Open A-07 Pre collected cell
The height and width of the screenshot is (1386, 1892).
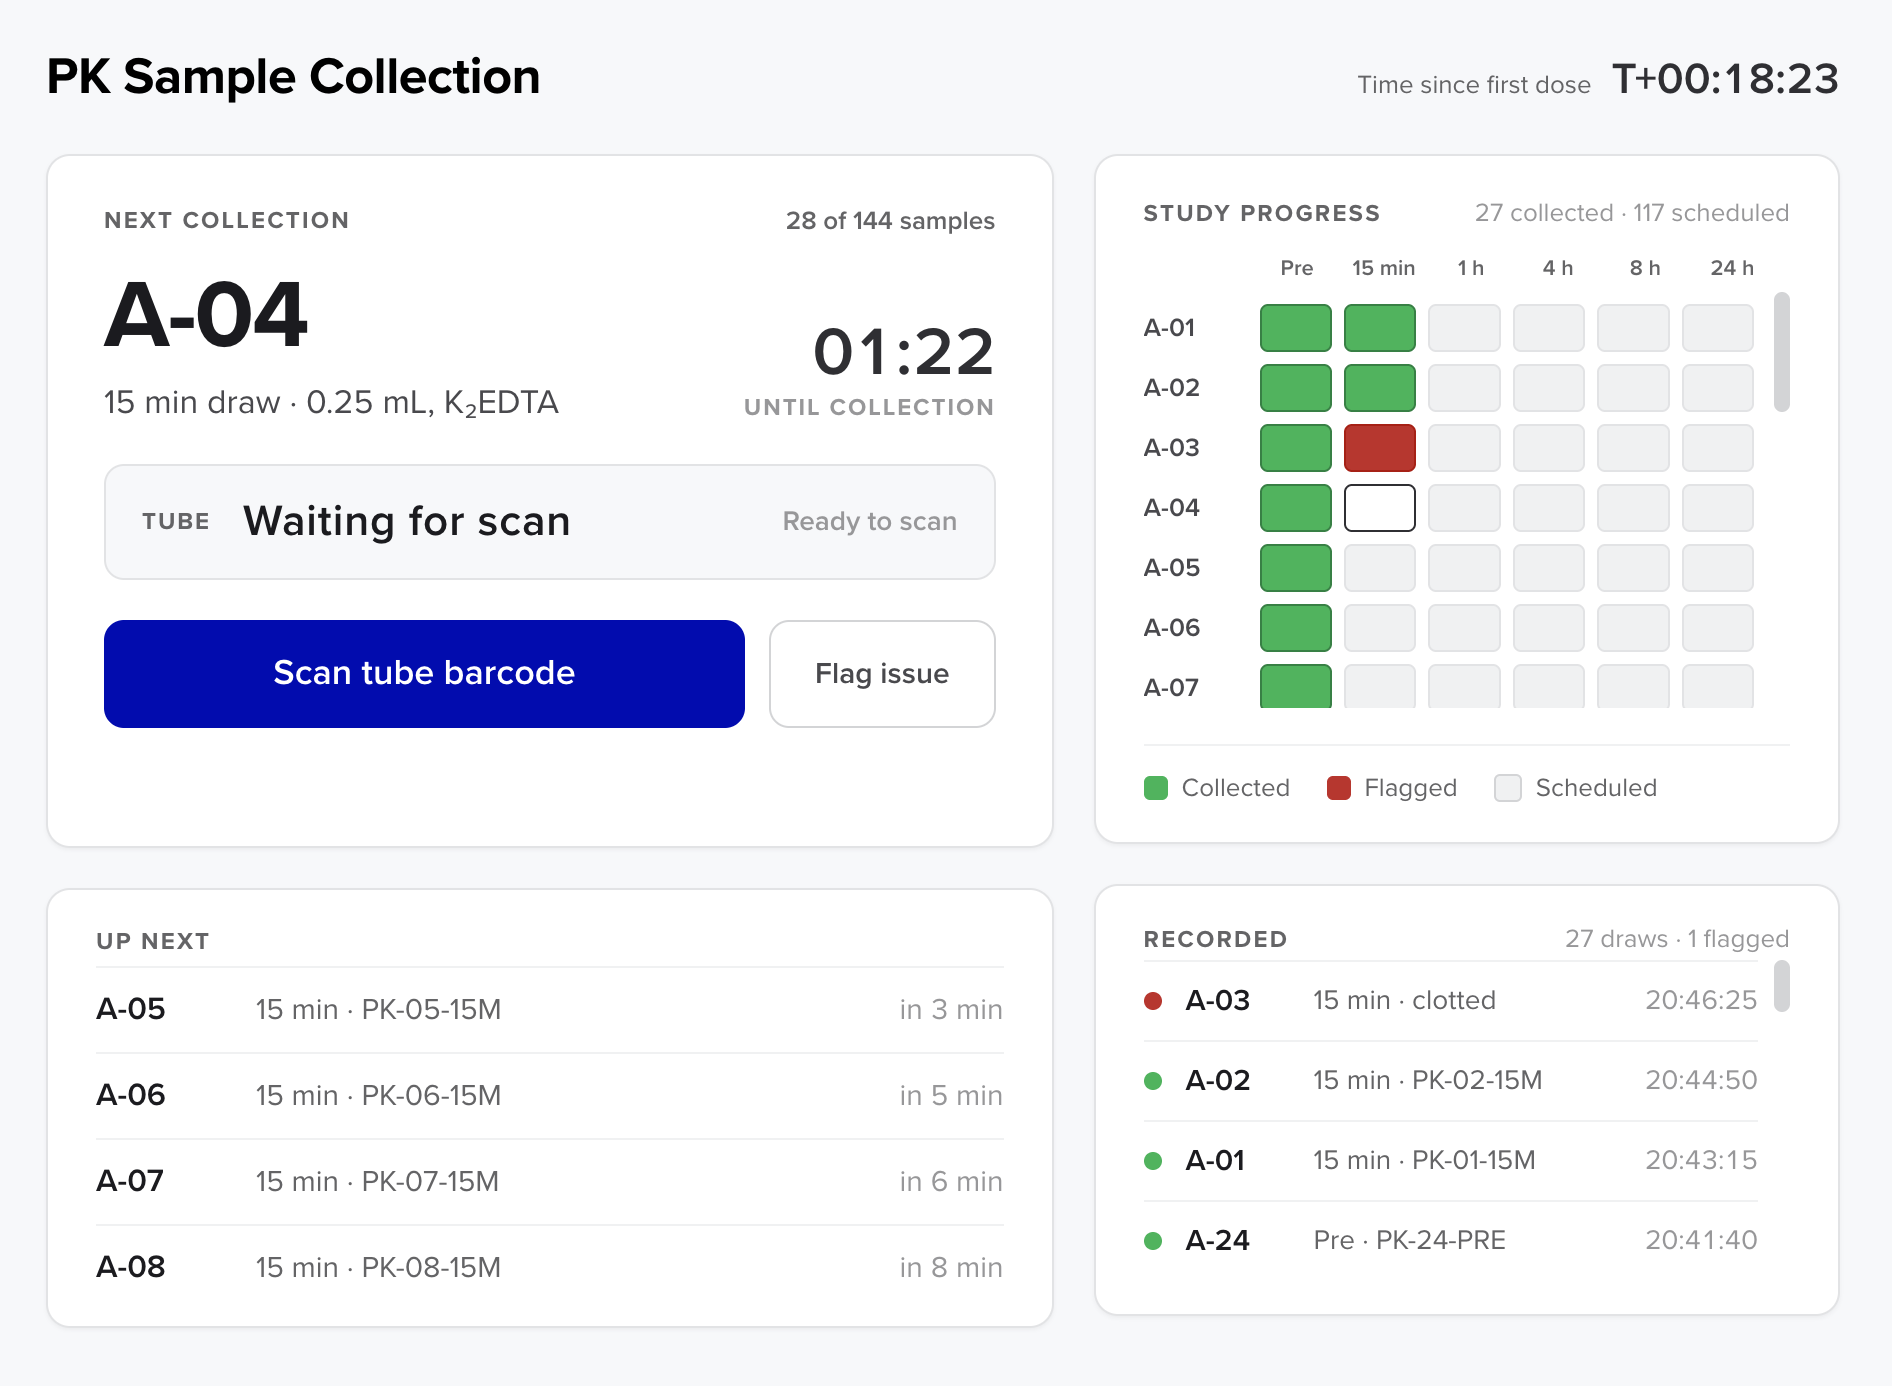pyautogui.click(x=1296, y=686)
